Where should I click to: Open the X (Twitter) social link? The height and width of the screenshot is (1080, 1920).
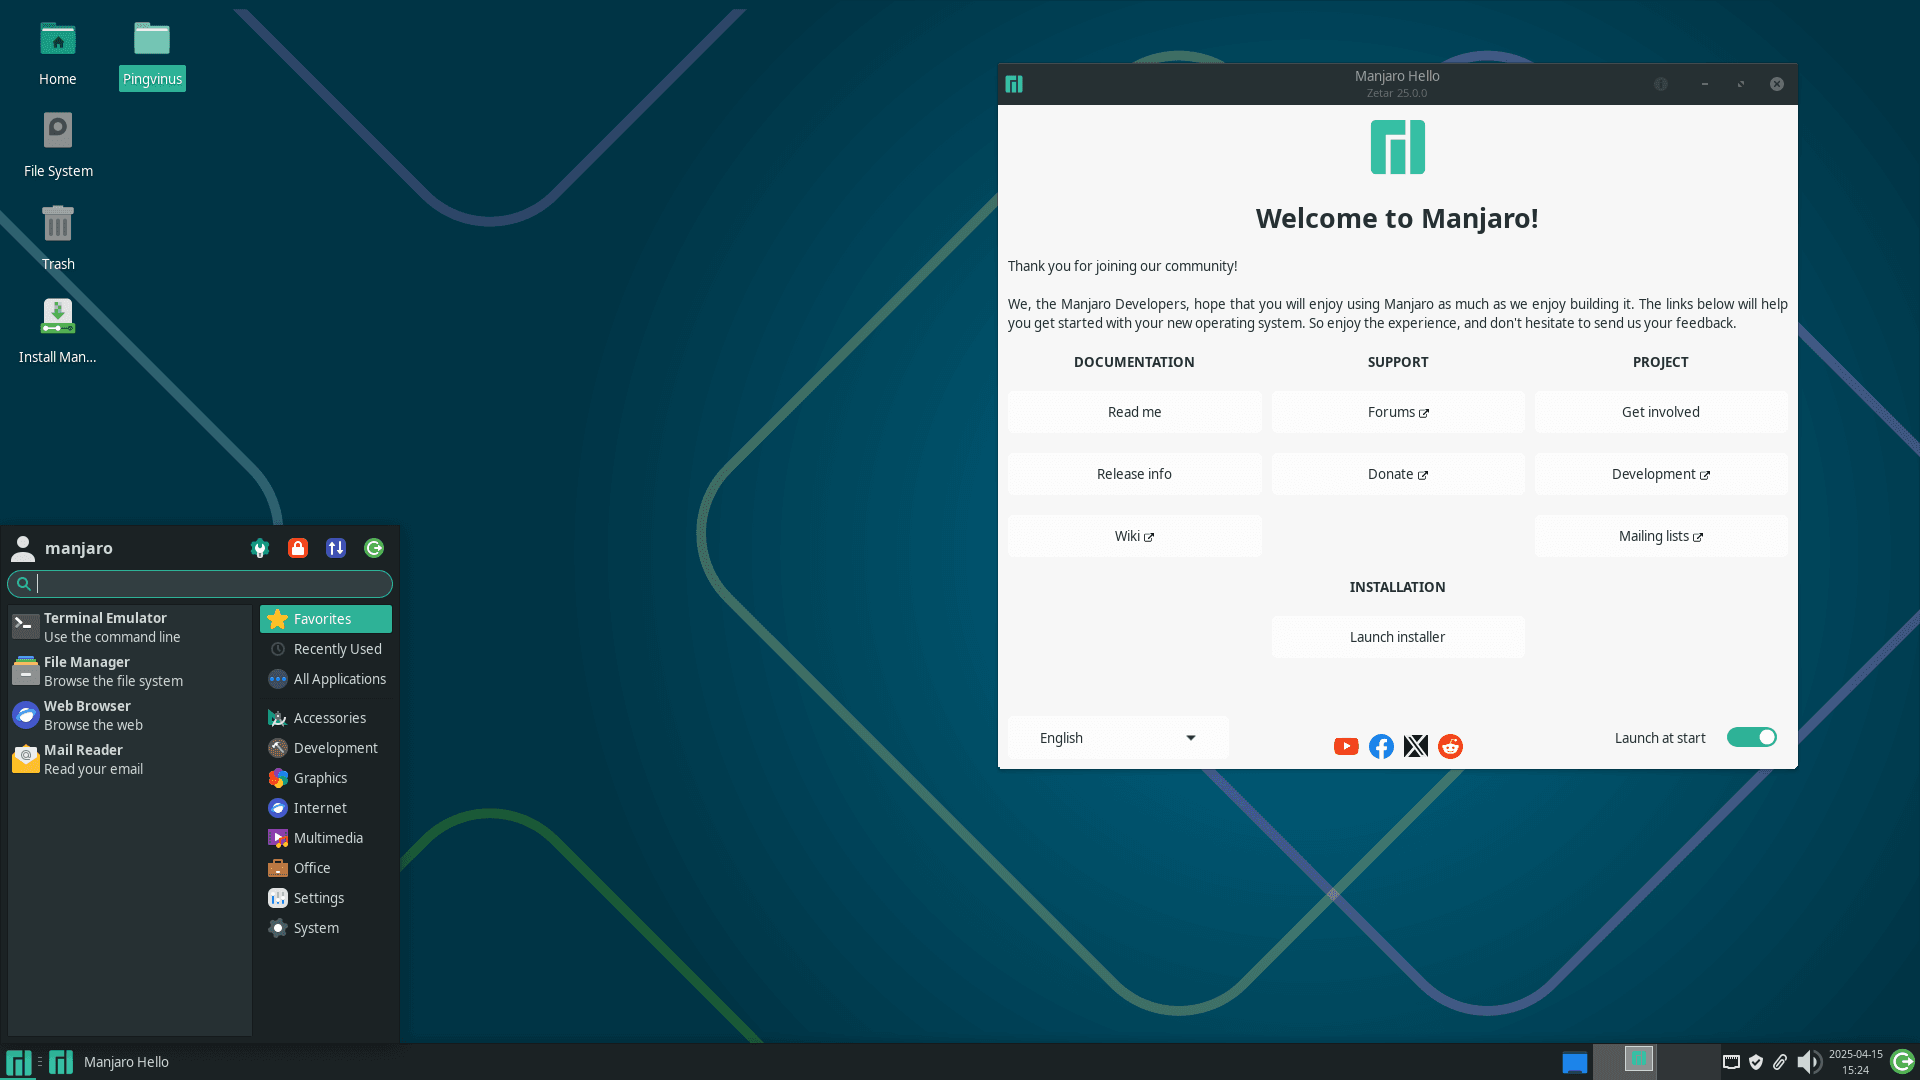pyautogui.click(x=1416, y=747)
